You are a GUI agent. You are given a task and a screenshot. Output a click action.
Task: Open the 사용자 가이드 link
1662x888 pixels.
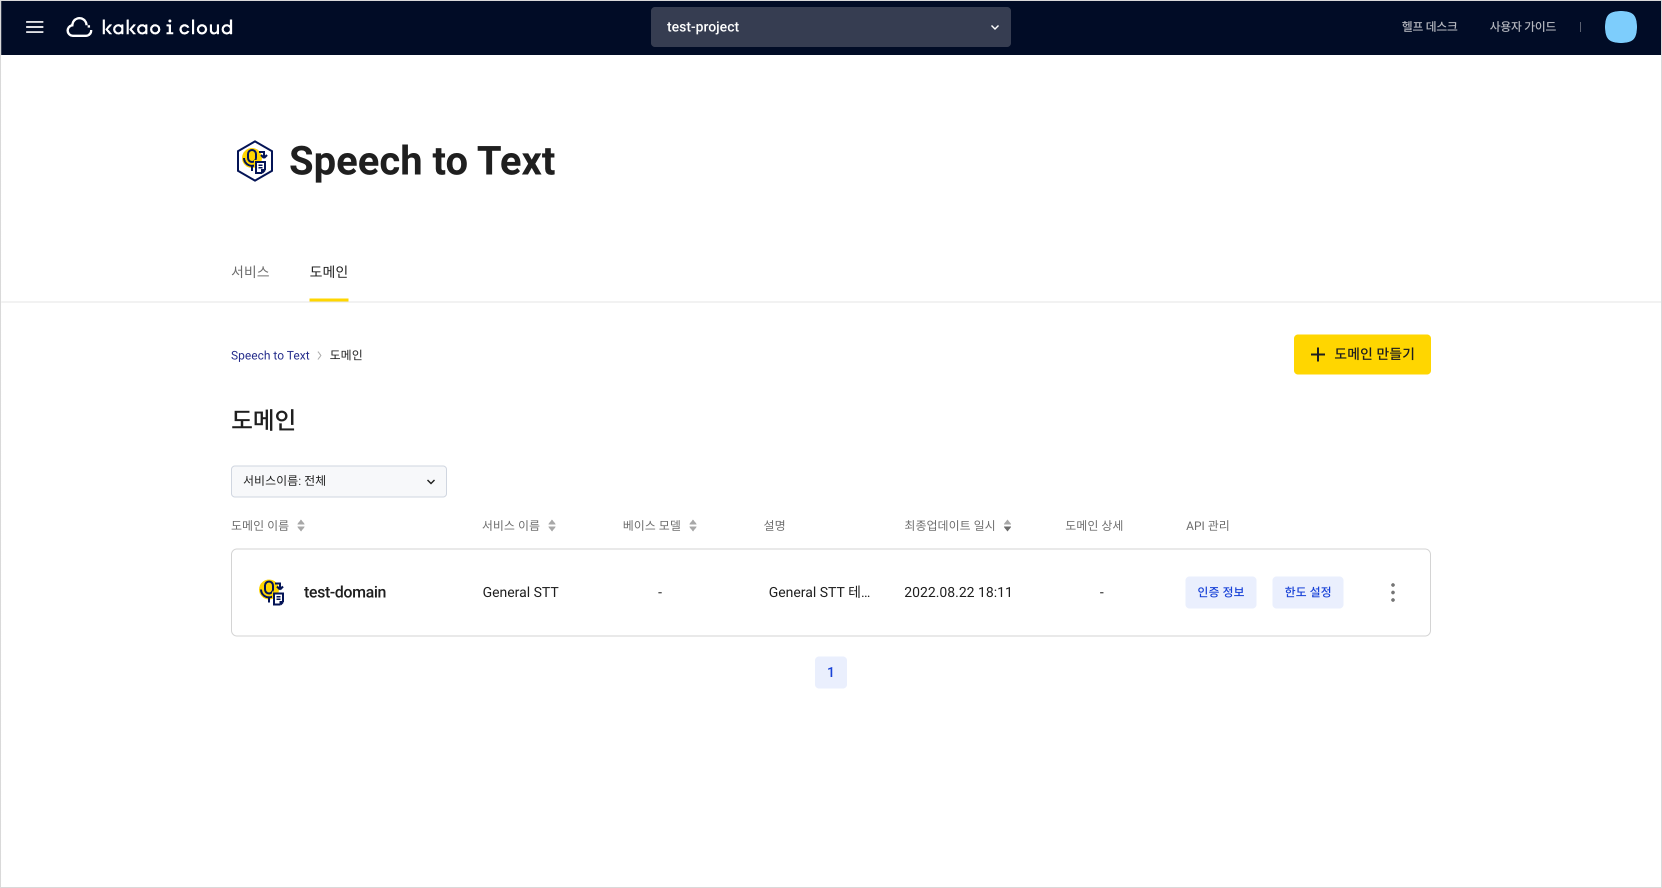(x=1522, y=27)
